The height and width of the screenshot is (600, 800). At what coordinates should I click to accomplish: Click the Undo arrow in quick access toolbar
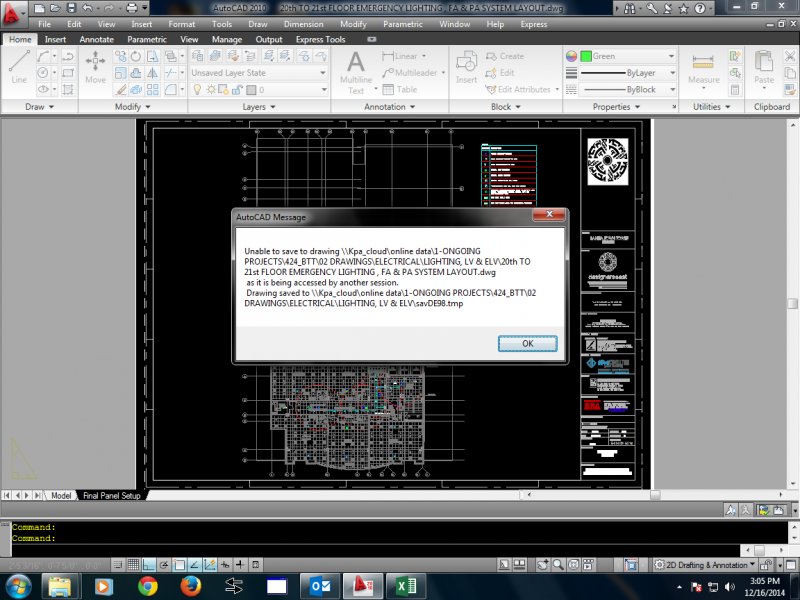point(87,8)
